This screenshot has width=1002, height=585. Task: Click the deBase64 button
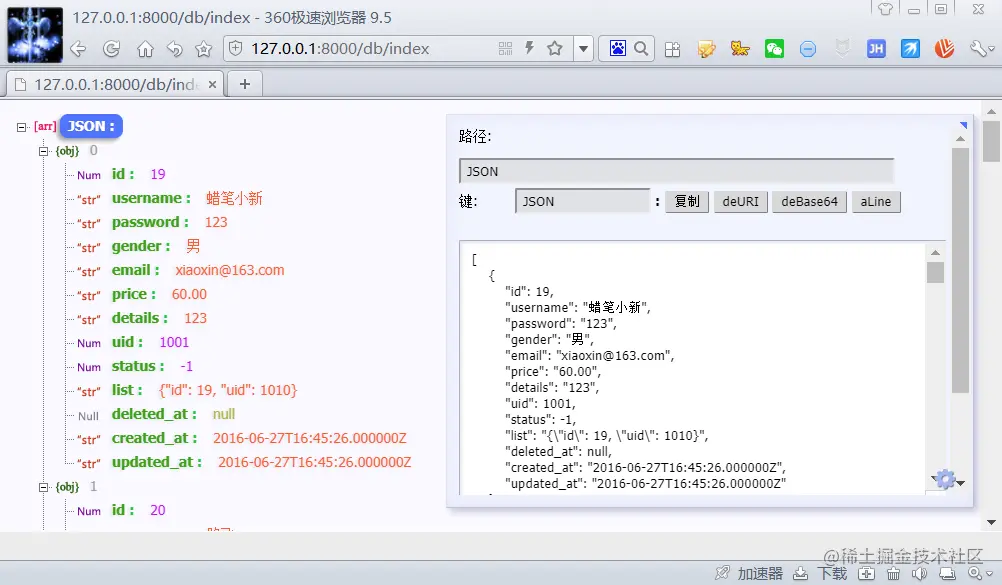[809, 201]
